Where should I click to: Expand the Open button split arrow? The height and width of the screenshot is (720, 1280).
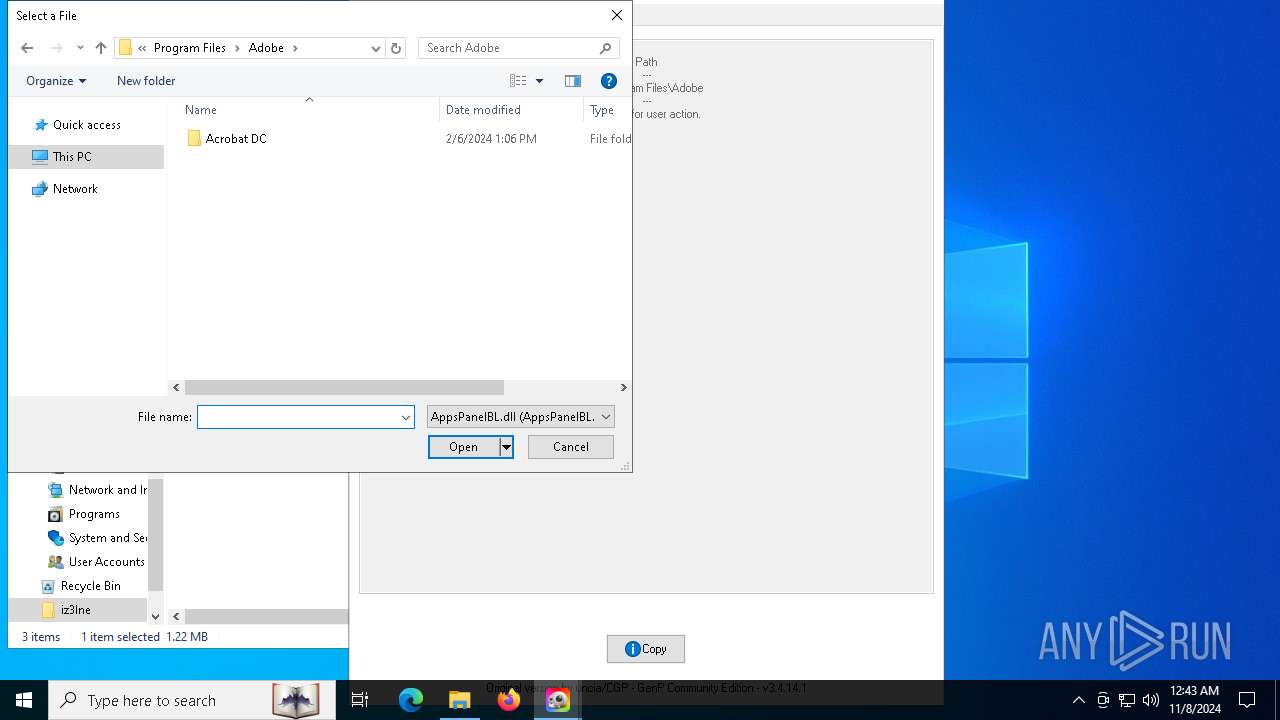[506, 447]
